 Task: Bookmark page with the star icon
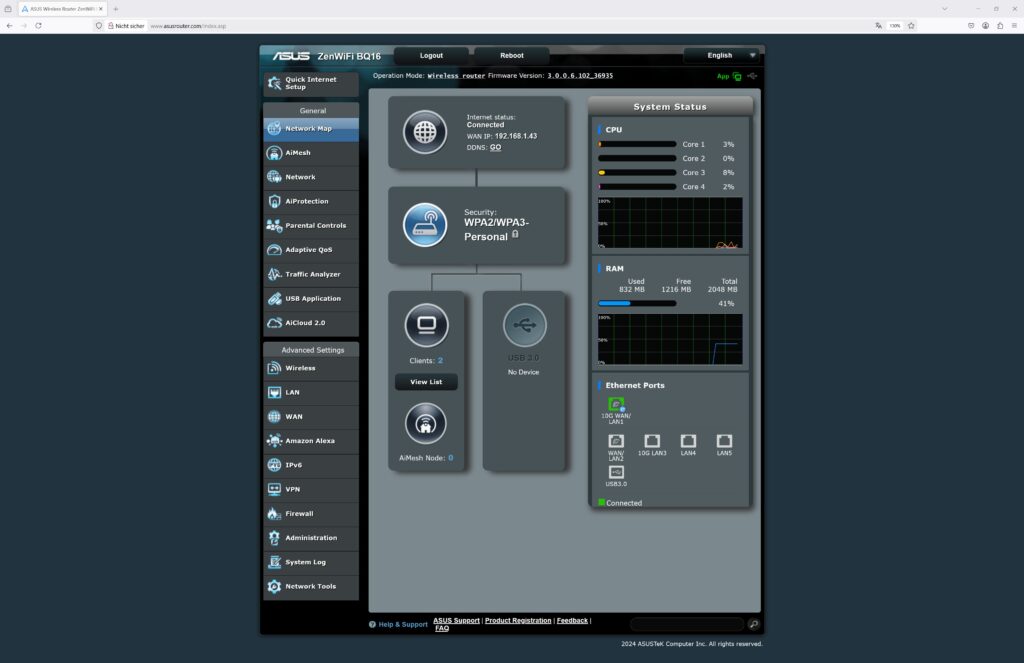click(x=911, y=25)
